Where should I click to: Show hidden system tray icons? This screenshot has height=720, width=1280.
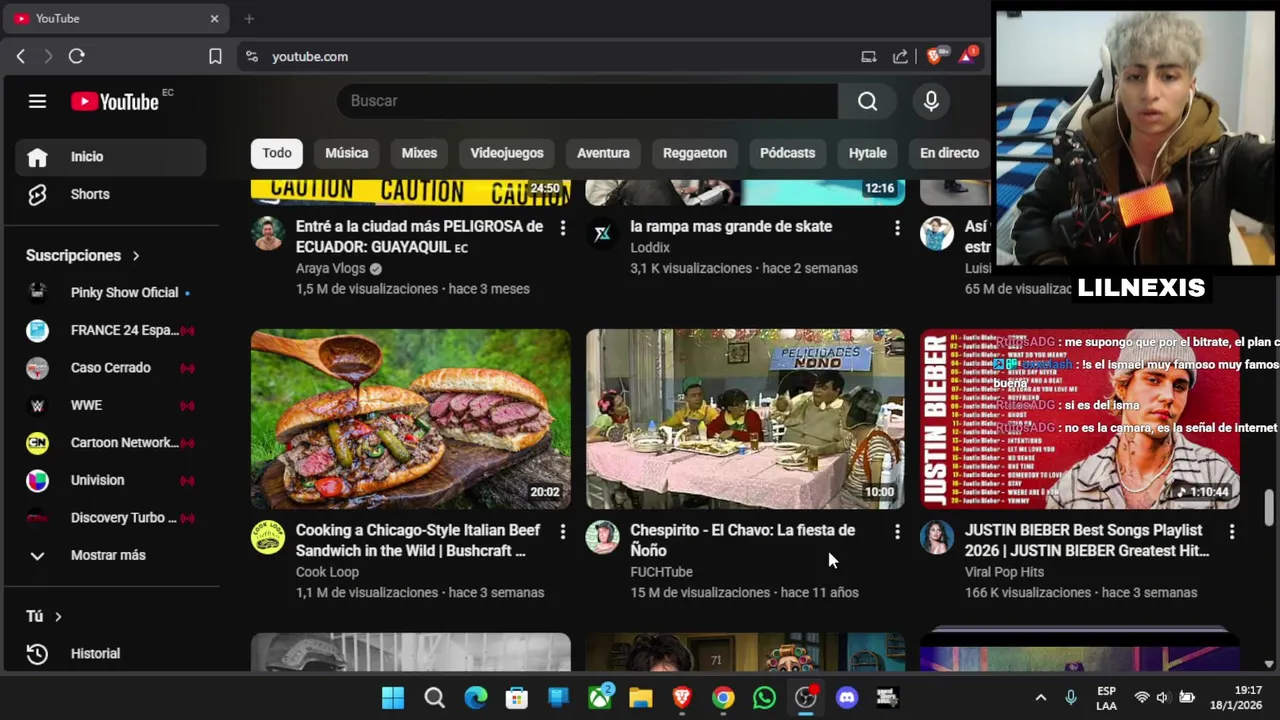[x=1040, y=698]
